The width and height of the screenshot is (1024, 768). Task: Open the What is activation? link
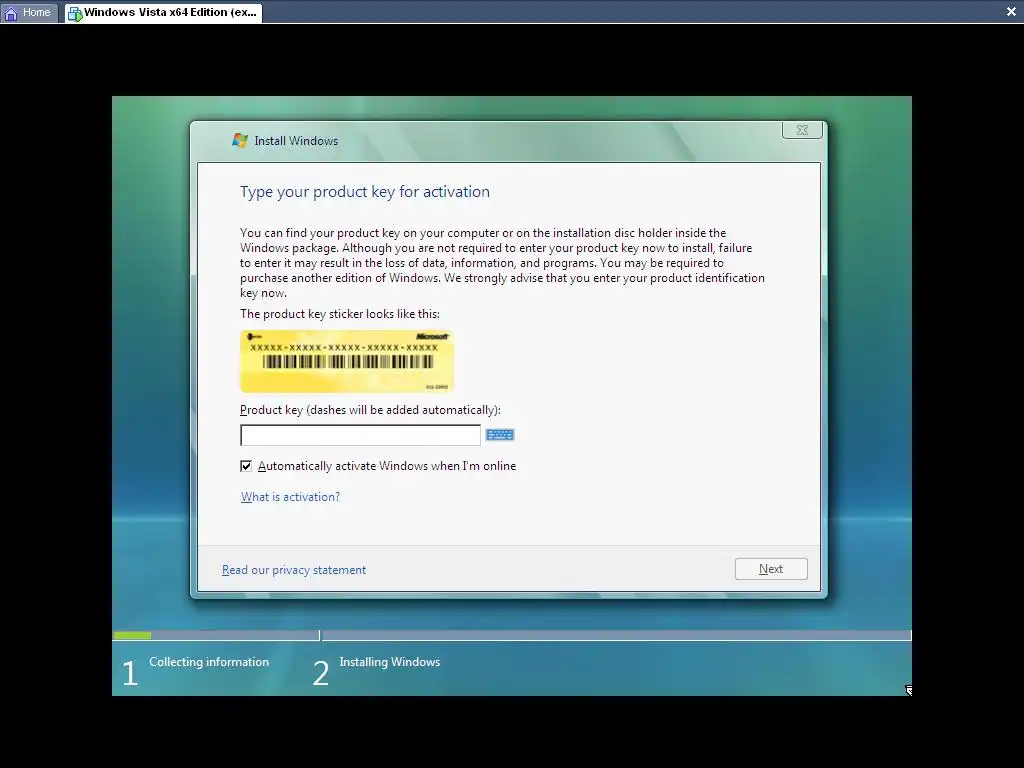tap(291, 497)
